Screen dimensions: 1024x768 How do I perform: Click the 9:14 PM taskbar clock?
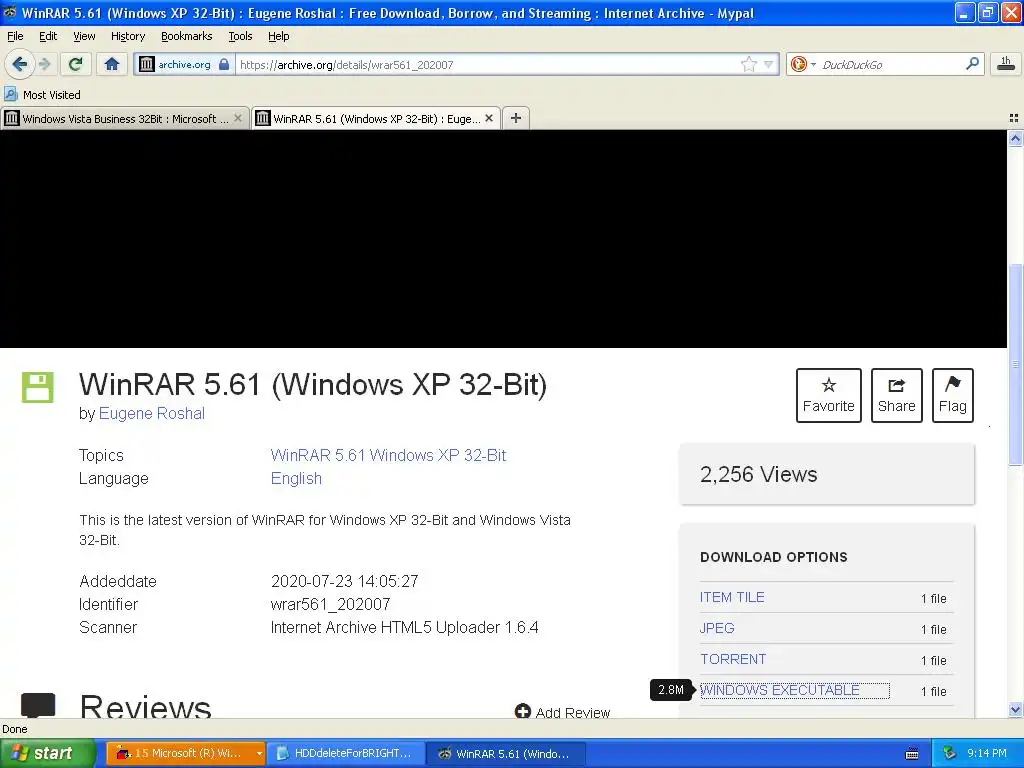click(x=987, y=753)
